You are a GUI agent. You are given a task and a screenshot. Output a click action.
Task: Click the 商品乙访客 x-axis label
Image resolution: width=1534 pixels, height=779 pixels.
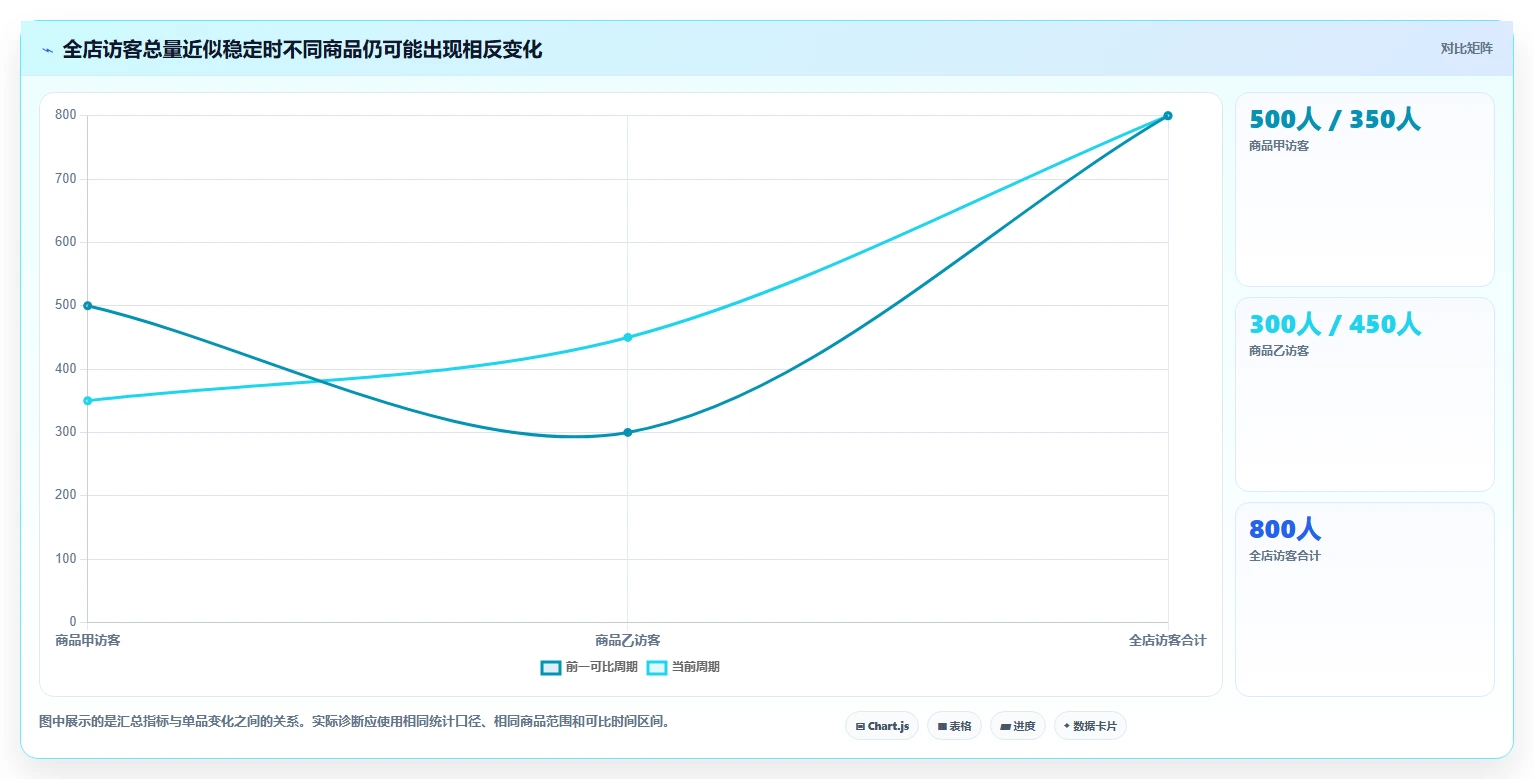point(628,640)
